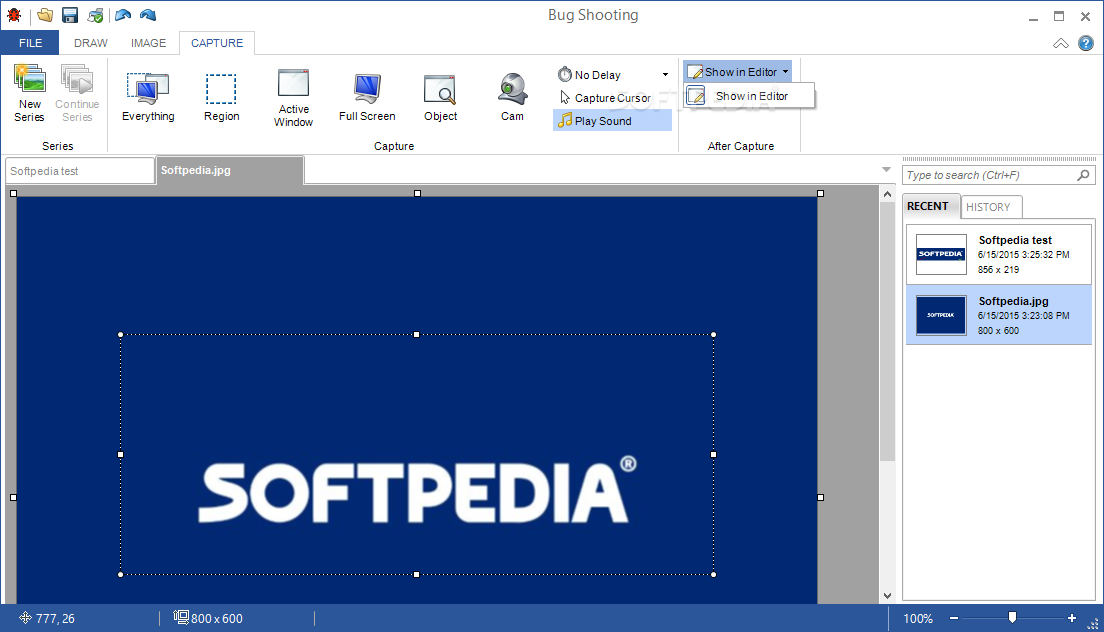Image resolution: width=1104 pixels, height=632 pixels.
Task: Select Show in Editor from dropdown menu
Action: [x=749, y=96]
